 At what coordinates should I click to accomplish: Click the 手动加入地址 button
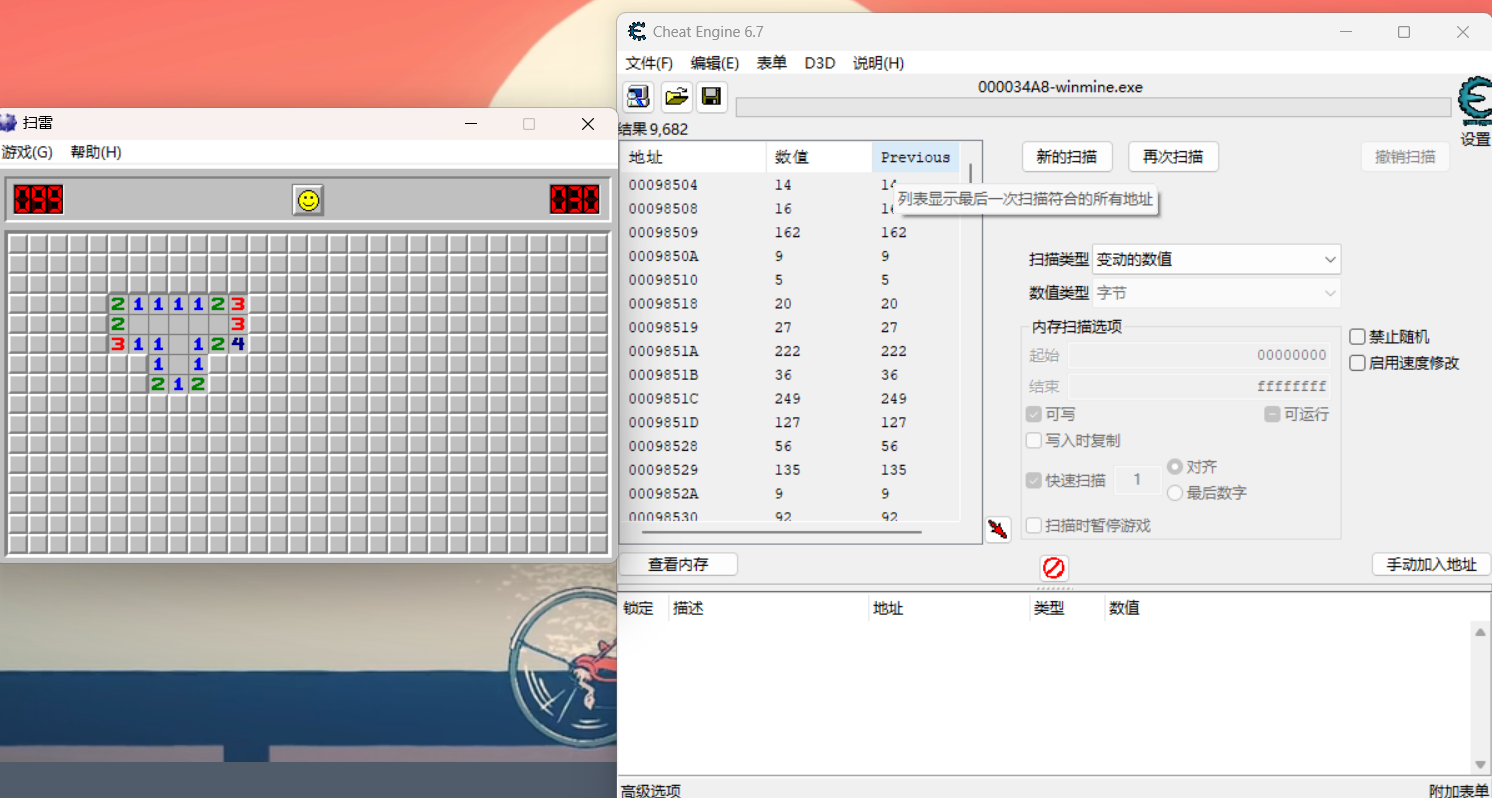[x=1431, y=564]
